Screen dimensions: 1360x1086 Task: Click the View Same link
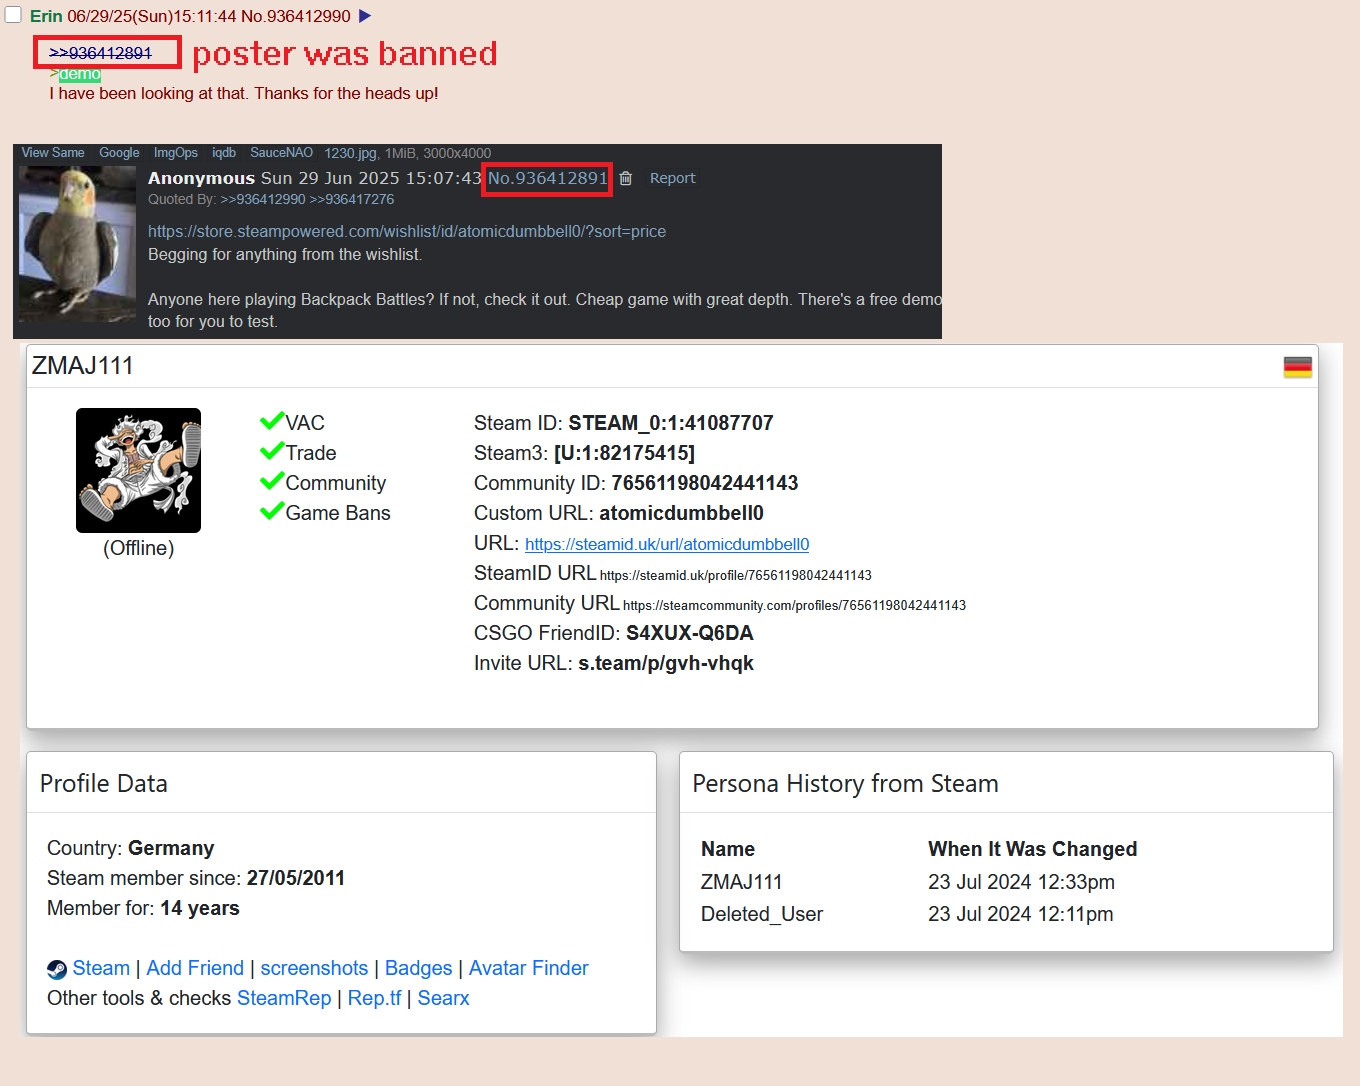click(53, 153)
